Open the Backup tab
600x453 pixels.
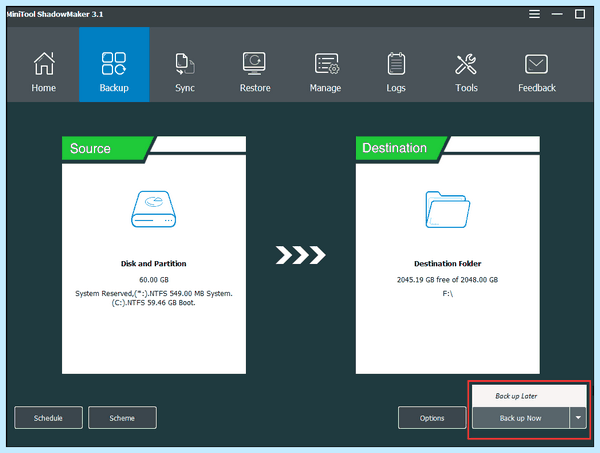click(114, 65)
